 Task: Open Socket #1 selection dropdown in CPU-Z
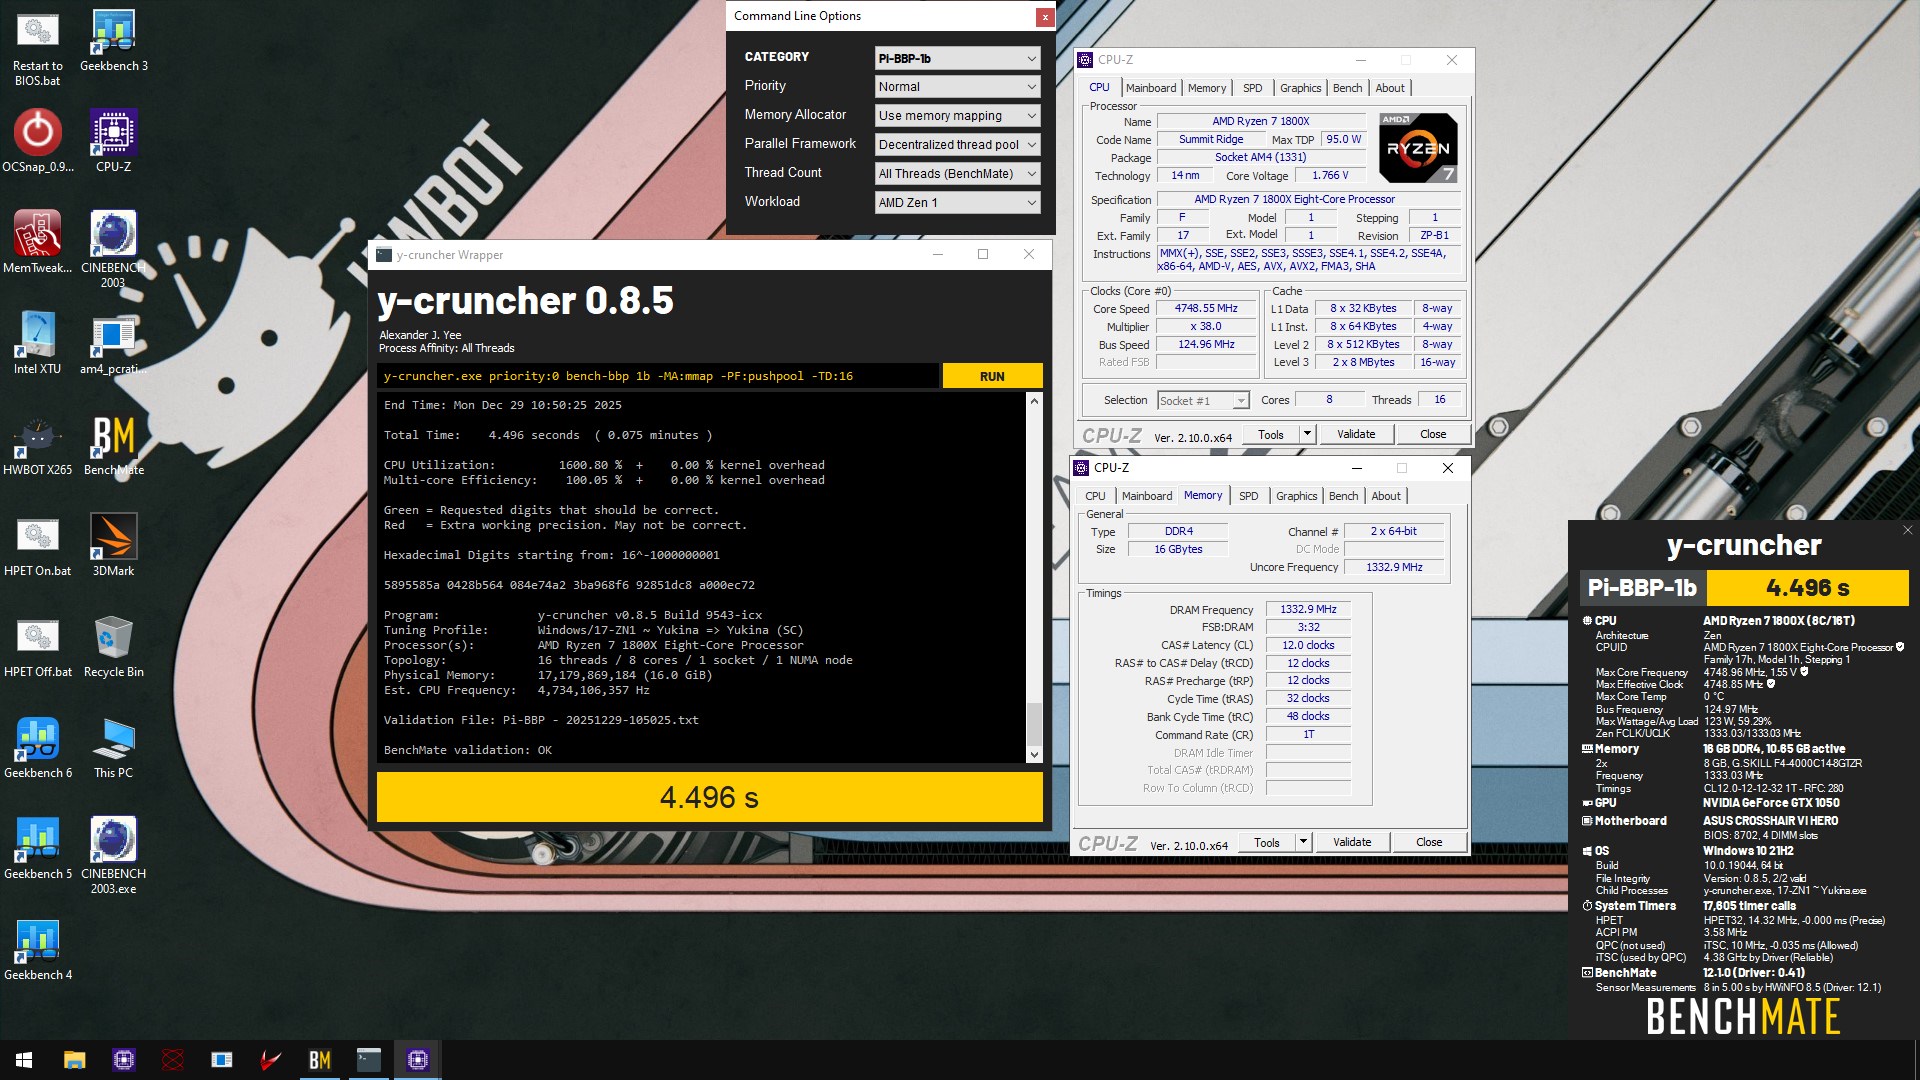(1203, 400)
